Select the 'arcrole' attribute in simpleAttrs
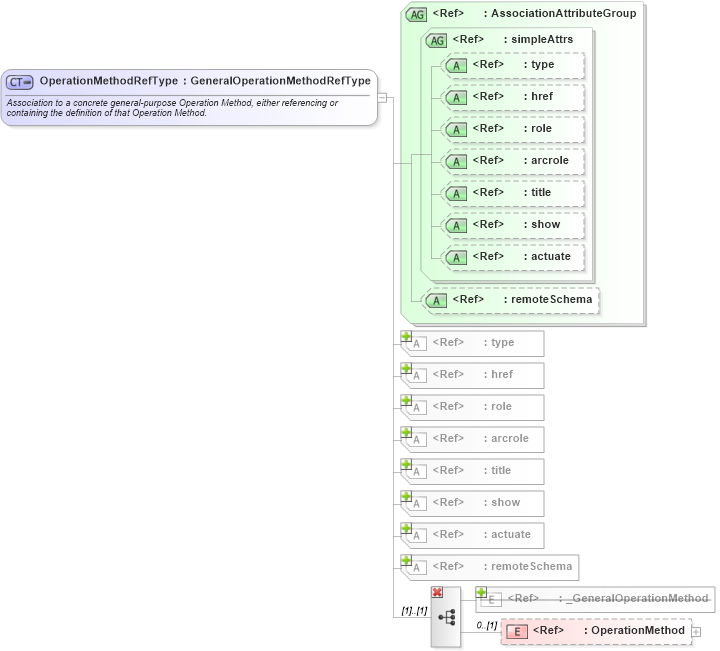720x651 pixels. coord(513,161)
